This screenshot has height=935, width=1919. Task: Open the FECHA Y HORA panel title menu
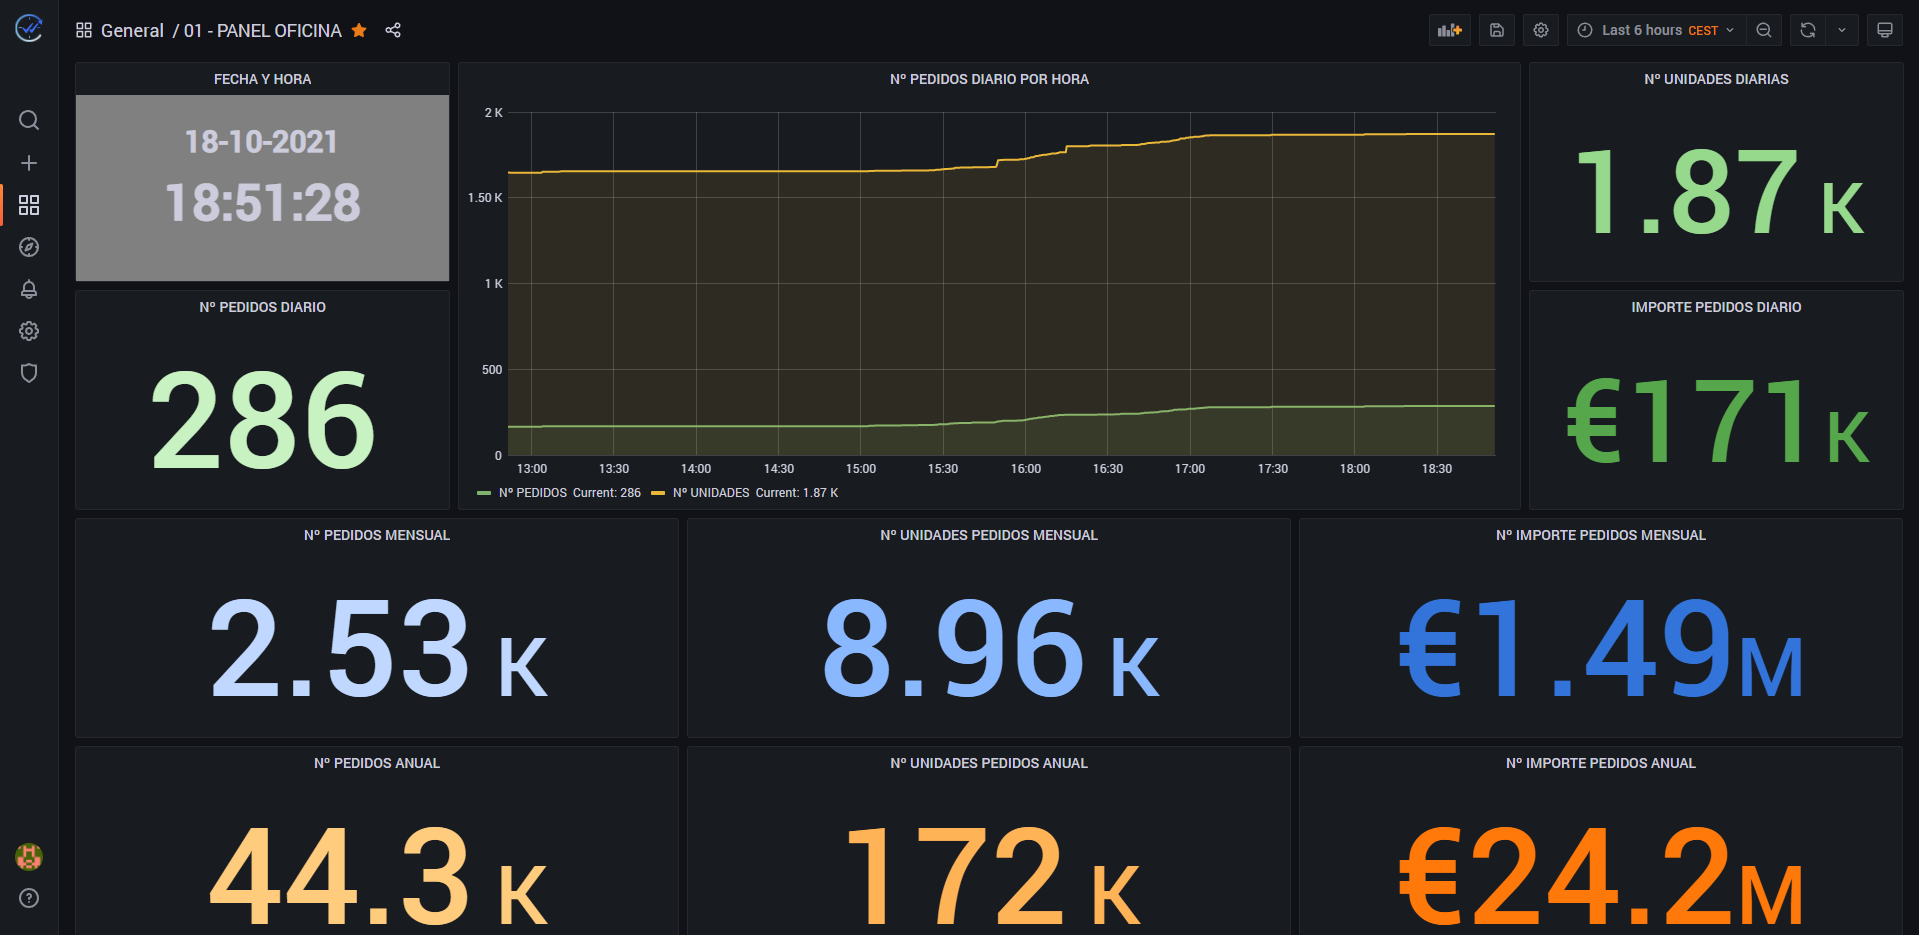click(262, 79)
